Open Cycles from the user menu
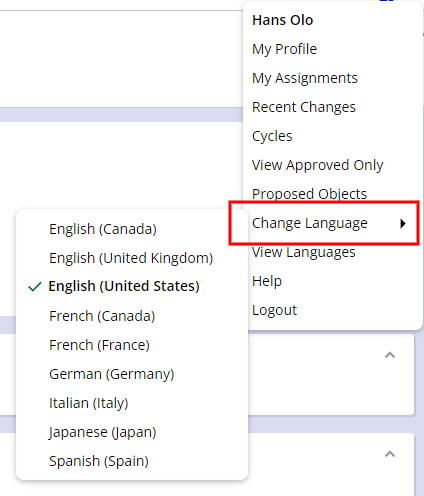424x496 pixels. 272,136
